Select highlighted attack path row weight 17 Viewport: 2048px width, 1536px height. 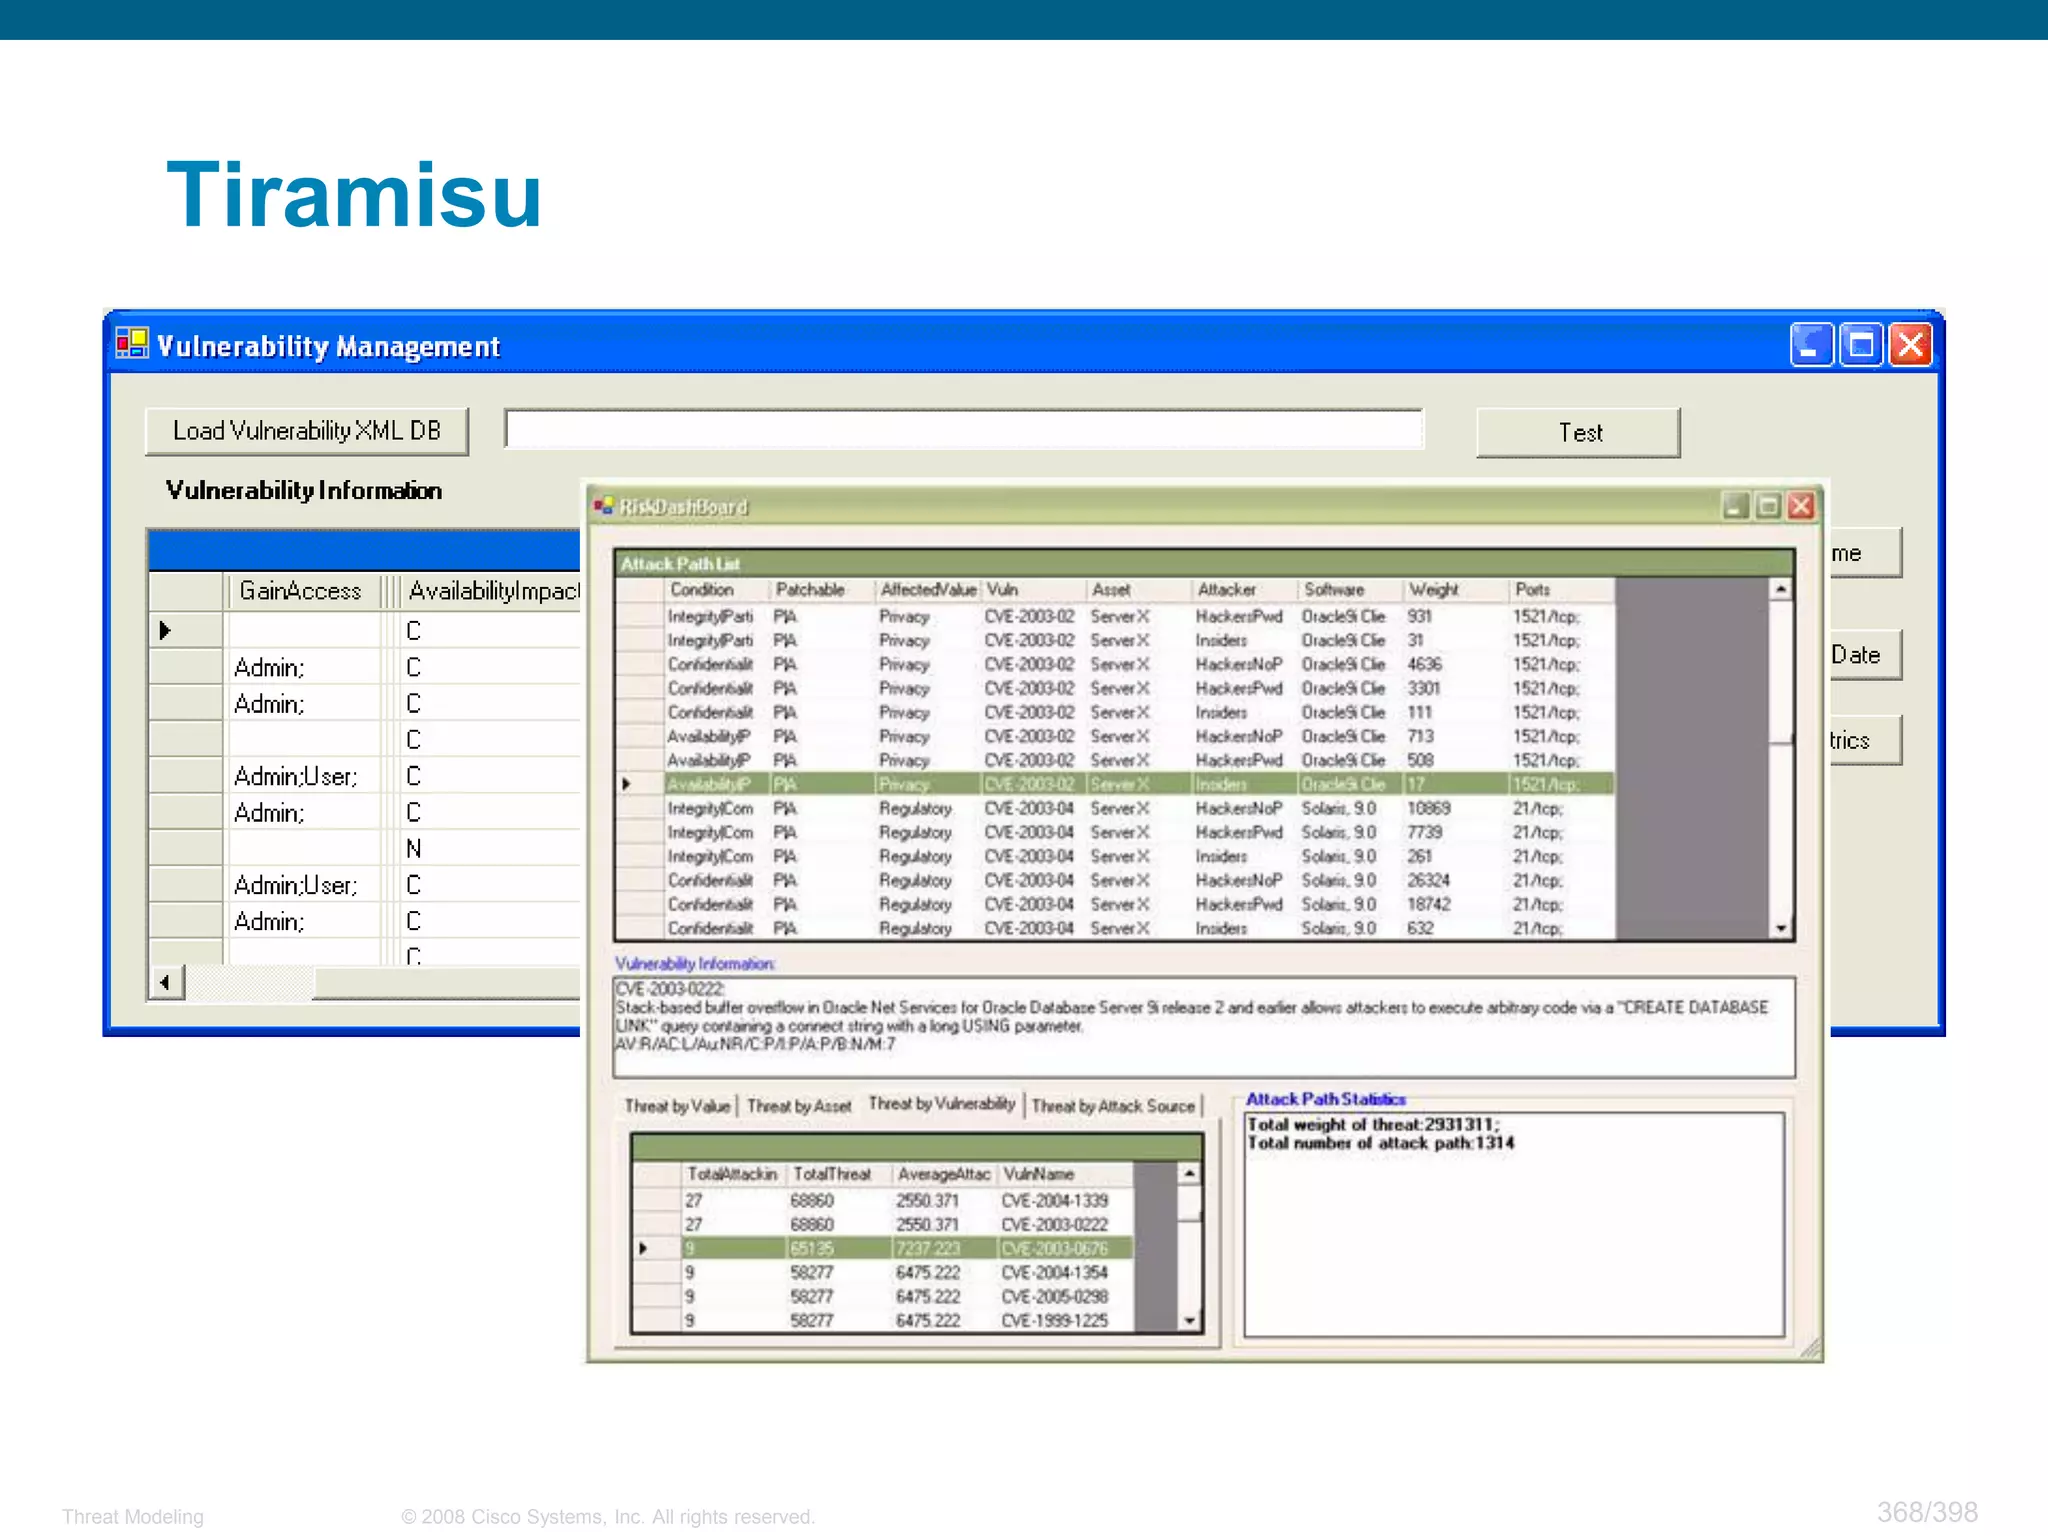click(1114, 784)
